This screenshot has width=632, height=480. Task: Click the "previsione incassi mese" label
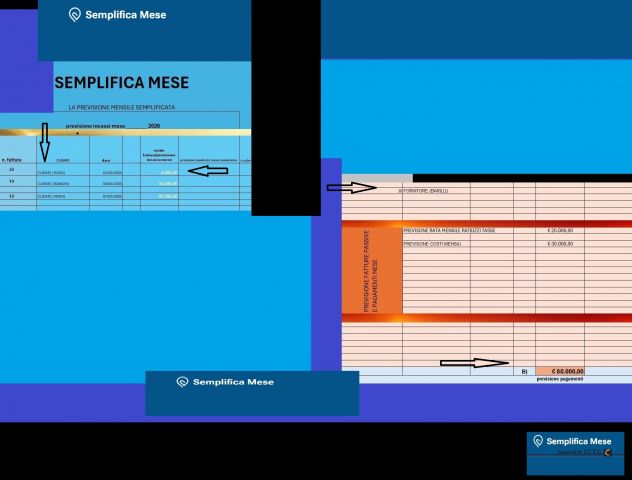[96, 126]
